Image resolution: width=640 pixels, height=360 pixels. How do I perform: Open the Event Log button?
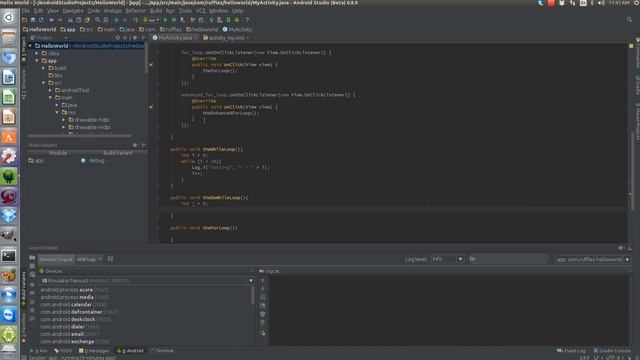click(x=571, y=351)
